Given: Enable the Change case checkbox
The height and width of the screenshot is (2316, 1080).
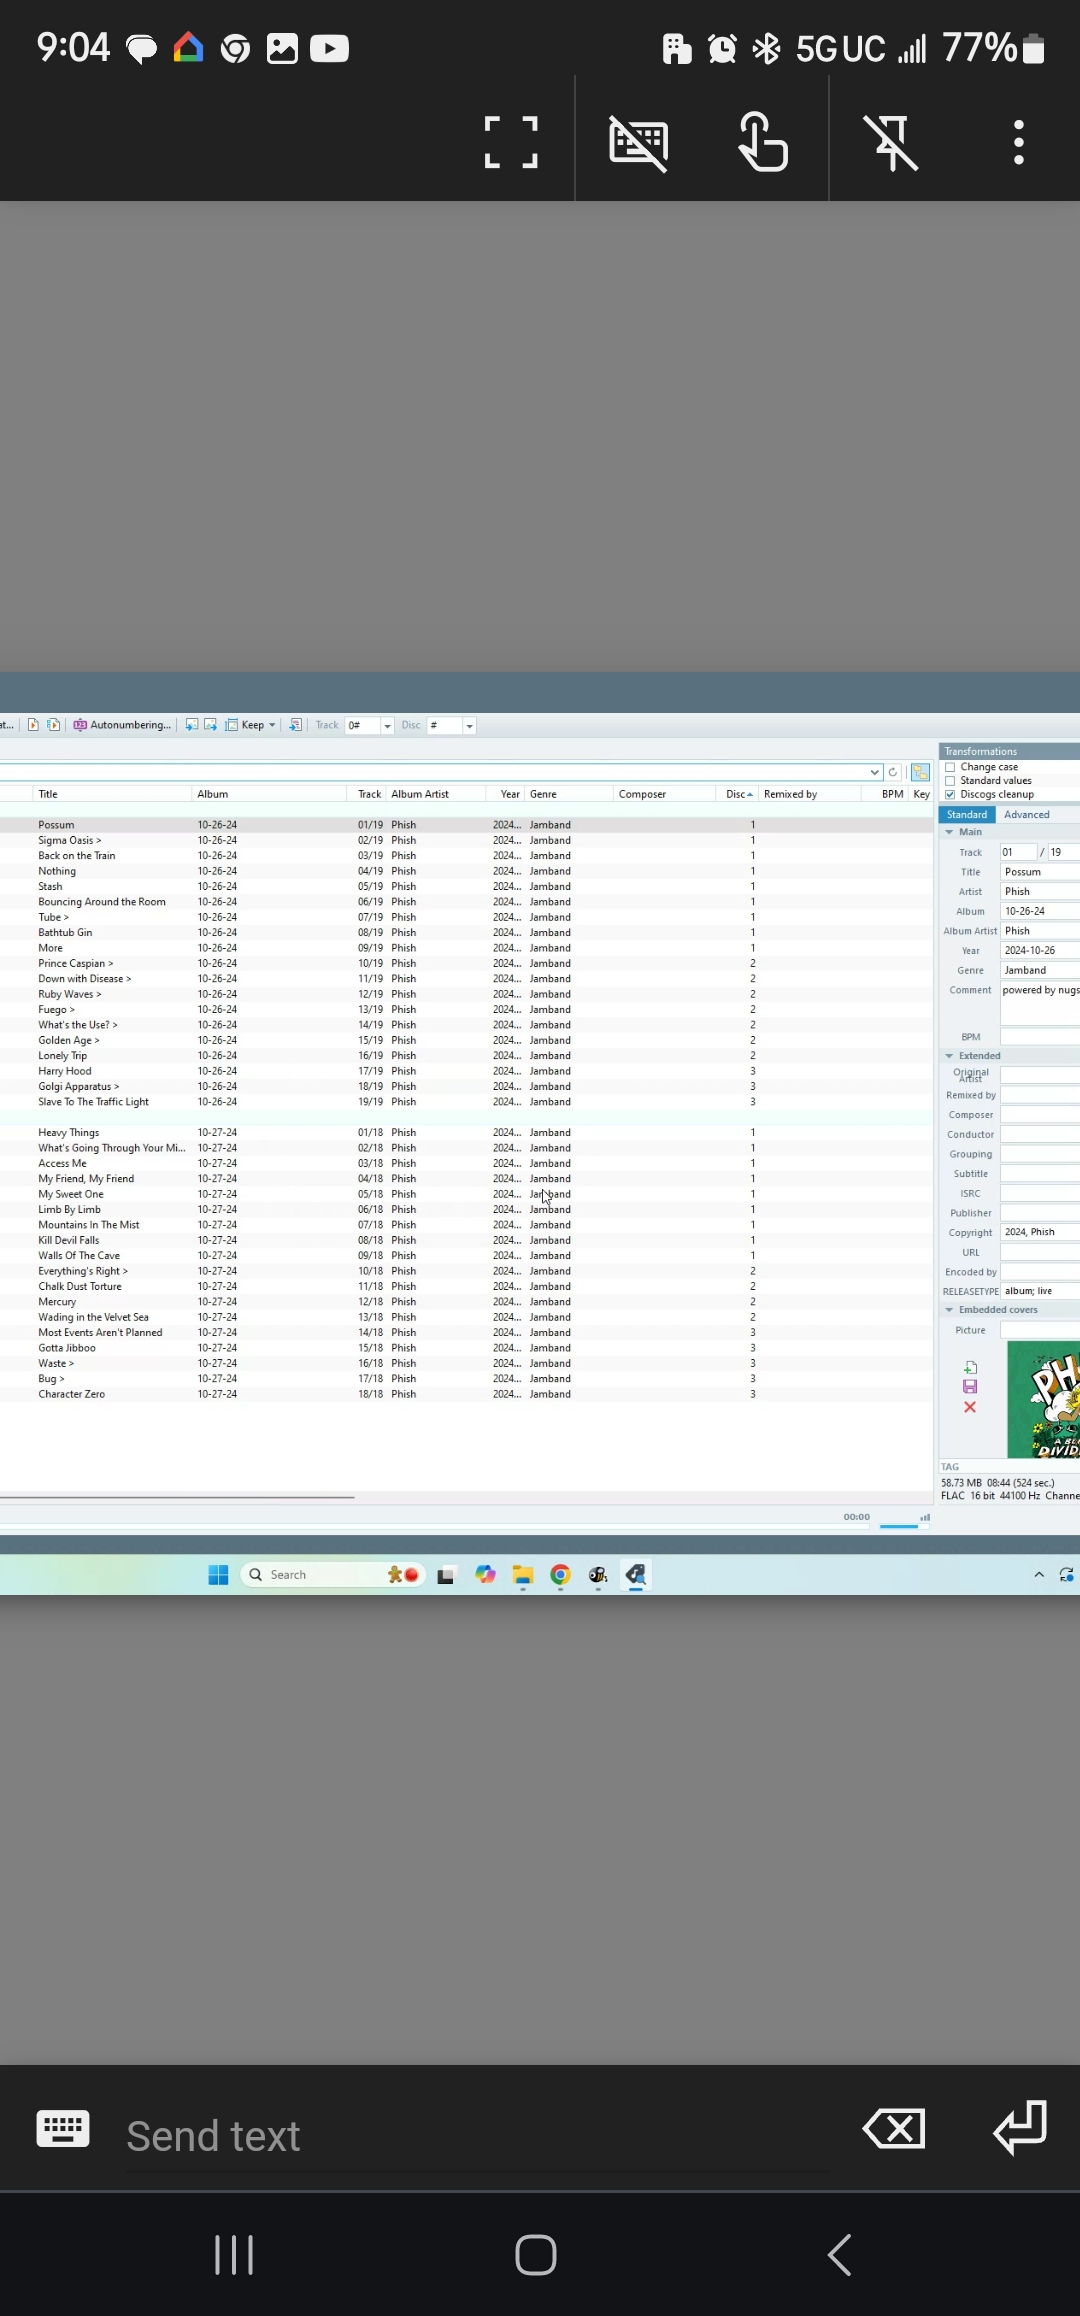Looking at the screenshot, I should (x=950, y=767).
